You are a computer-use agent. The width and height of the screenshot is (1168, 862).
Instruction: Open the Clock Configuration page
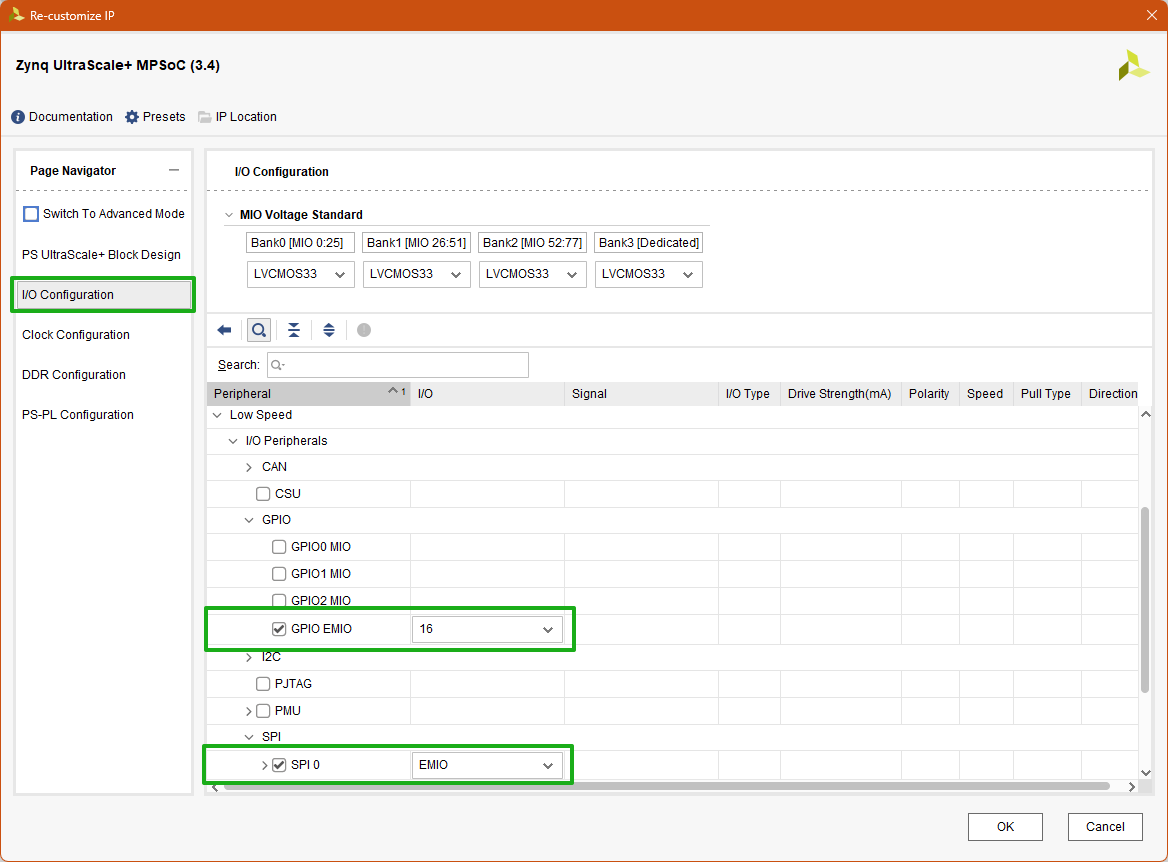click(76, 335)
